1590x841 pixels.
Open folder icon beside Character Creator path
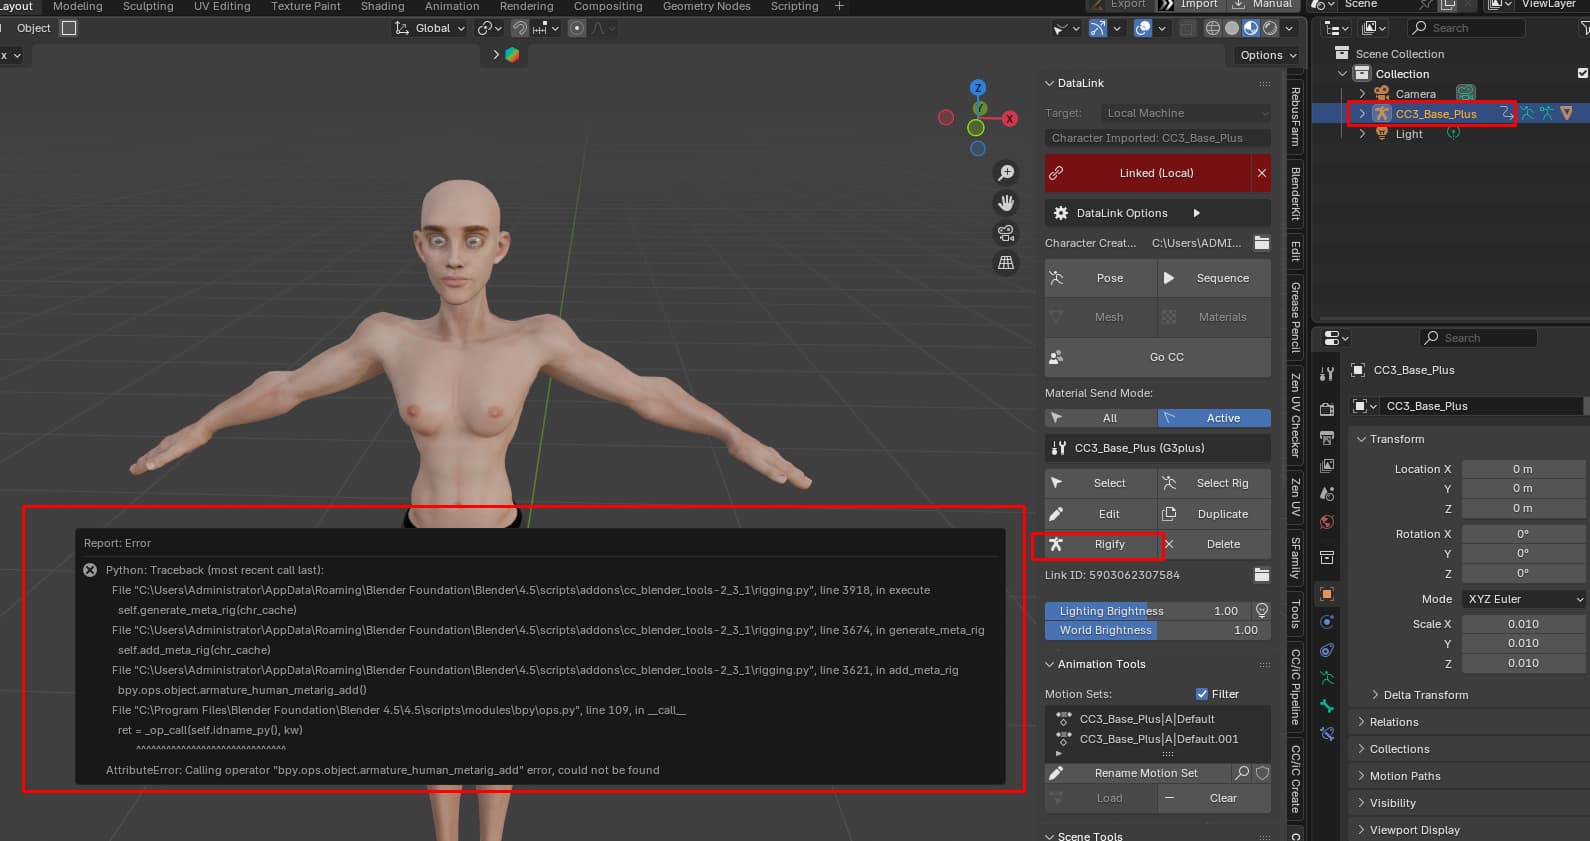coord(1261,243)
